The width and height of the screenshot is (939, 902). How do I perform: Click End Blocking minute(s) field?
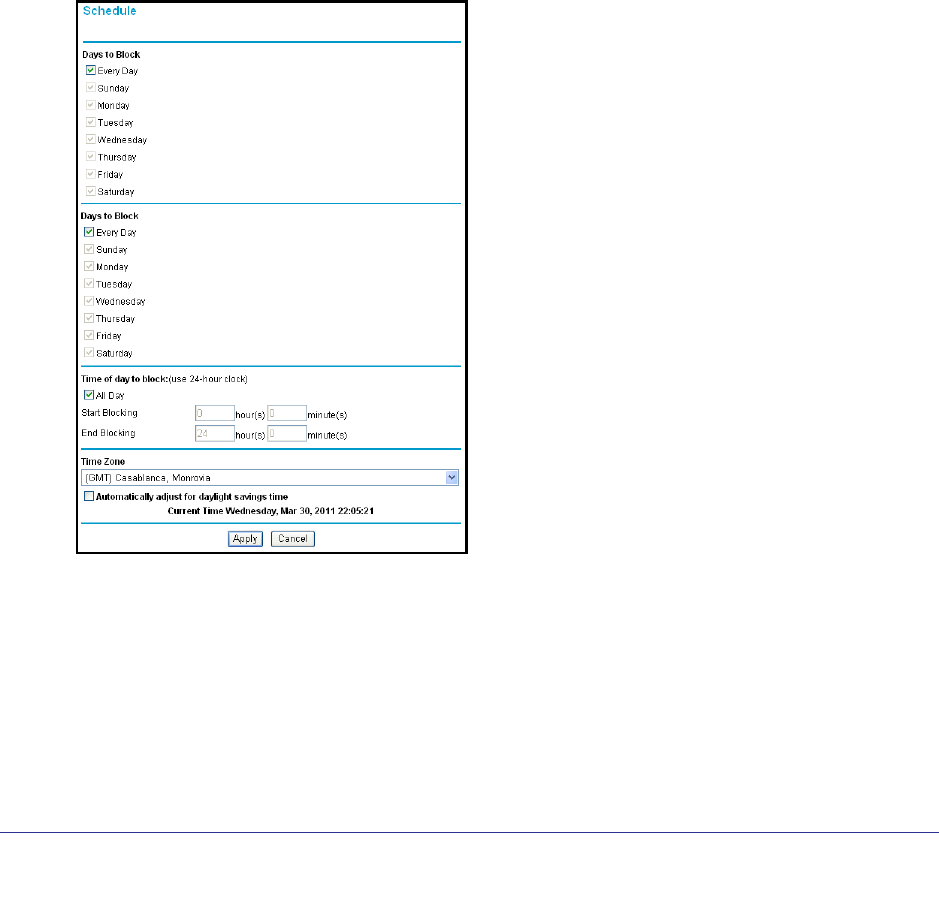(x=287, y=434)
